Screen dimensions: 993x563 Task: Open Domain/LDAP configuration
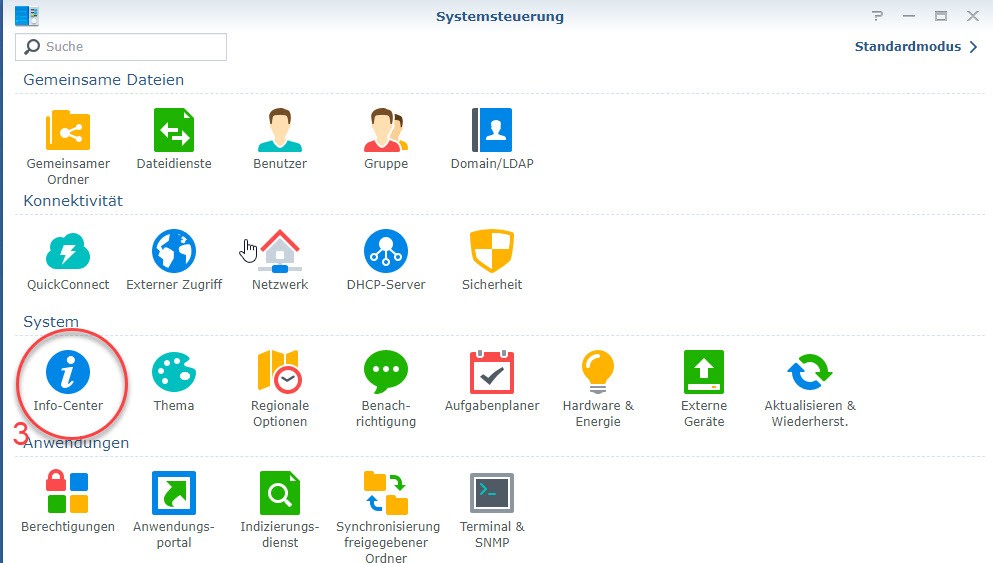(x=492, y=131)
